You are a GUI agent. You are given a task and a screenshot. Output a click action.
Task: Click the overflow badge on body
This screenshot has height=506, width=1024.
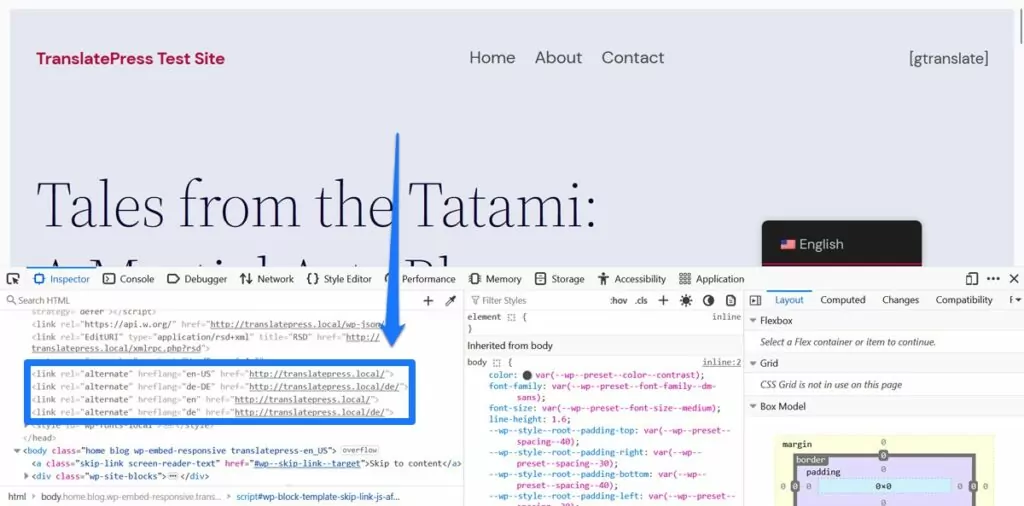[x=359, y=451]
